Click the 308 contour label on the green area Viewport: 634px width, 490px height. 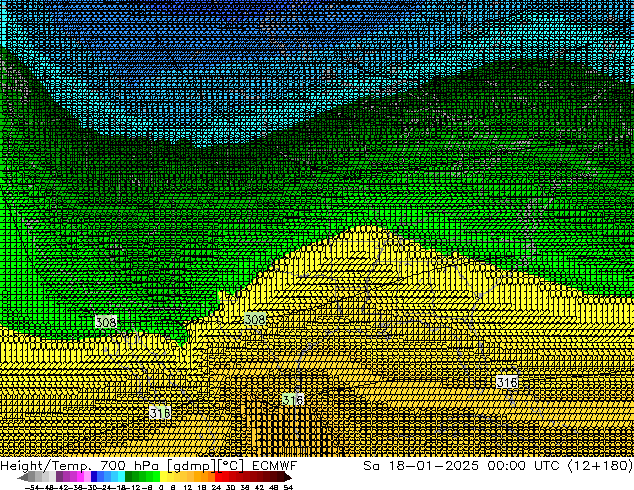point(106,322)
